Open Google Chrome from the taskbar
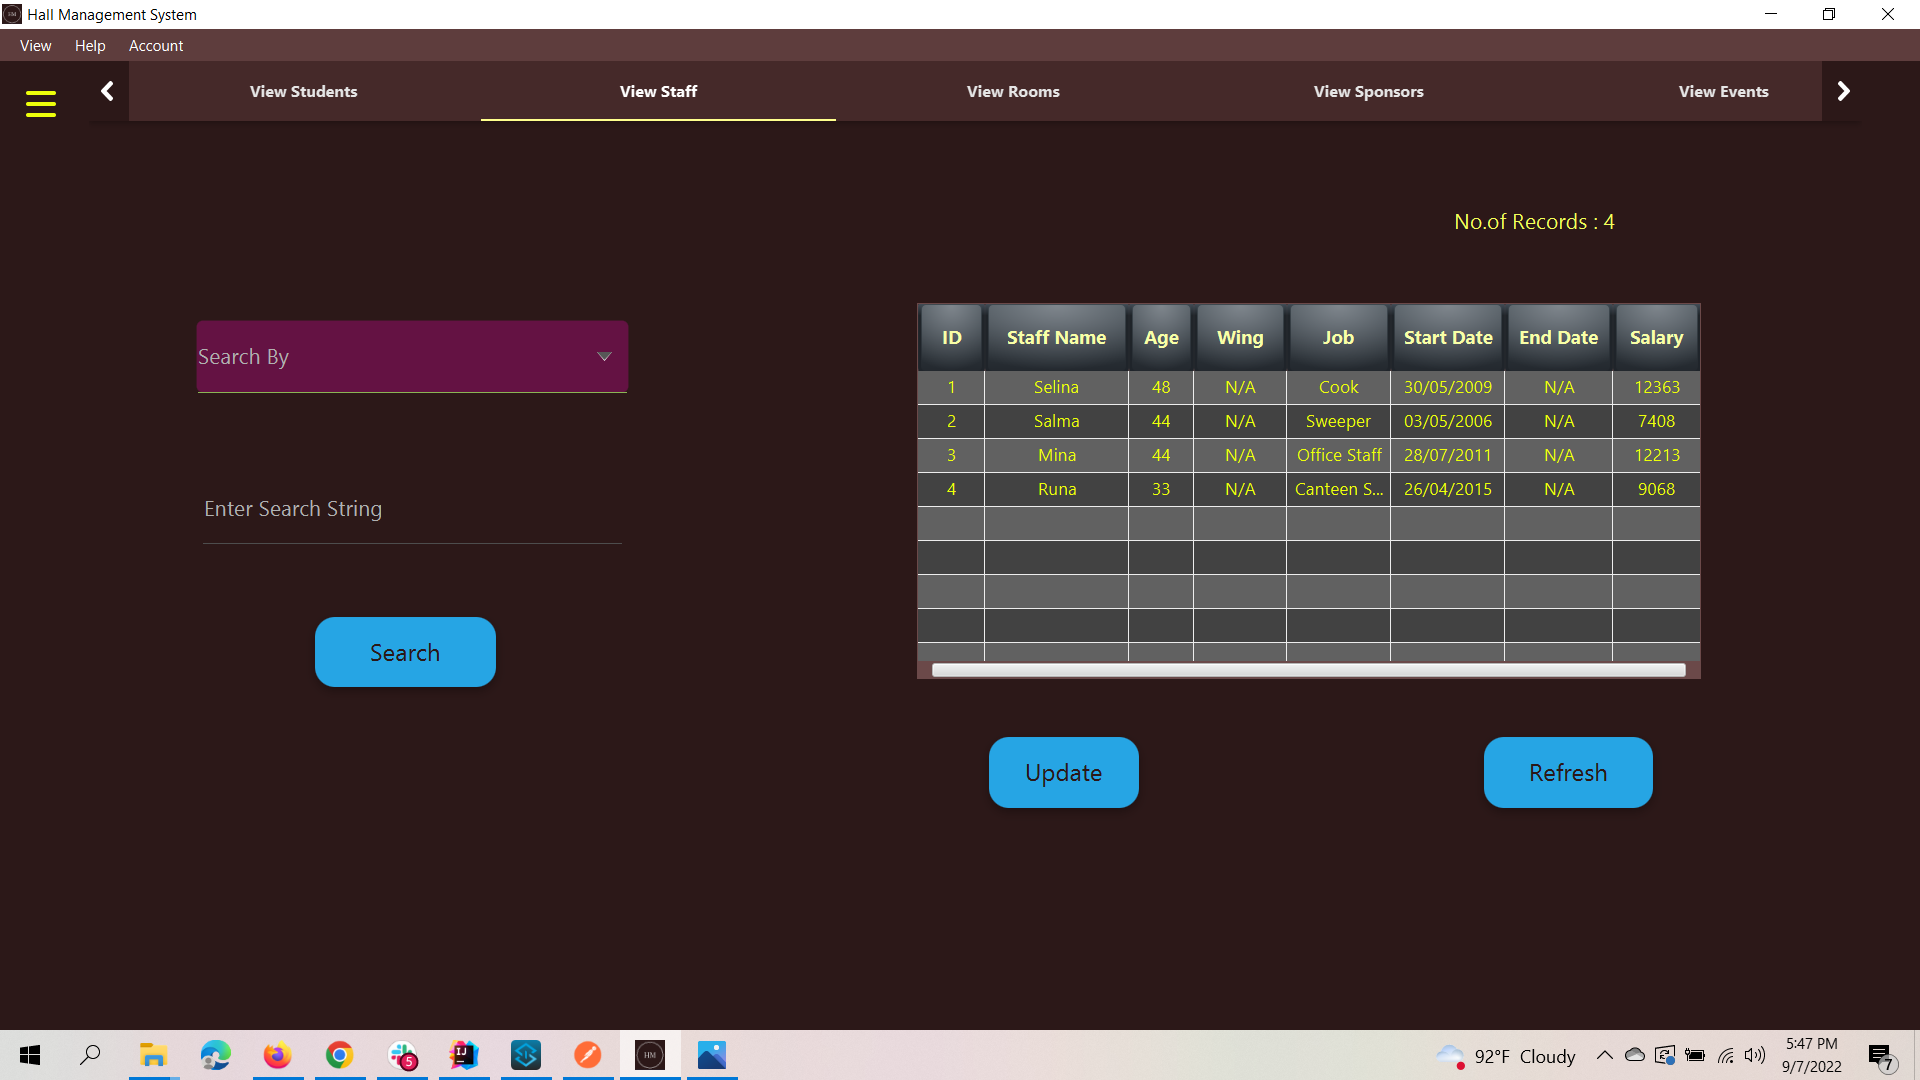 click(339, 1055)
